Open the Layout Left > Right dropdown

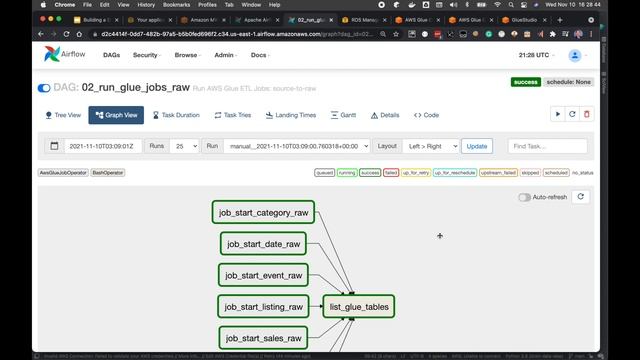tap(431, 146)
